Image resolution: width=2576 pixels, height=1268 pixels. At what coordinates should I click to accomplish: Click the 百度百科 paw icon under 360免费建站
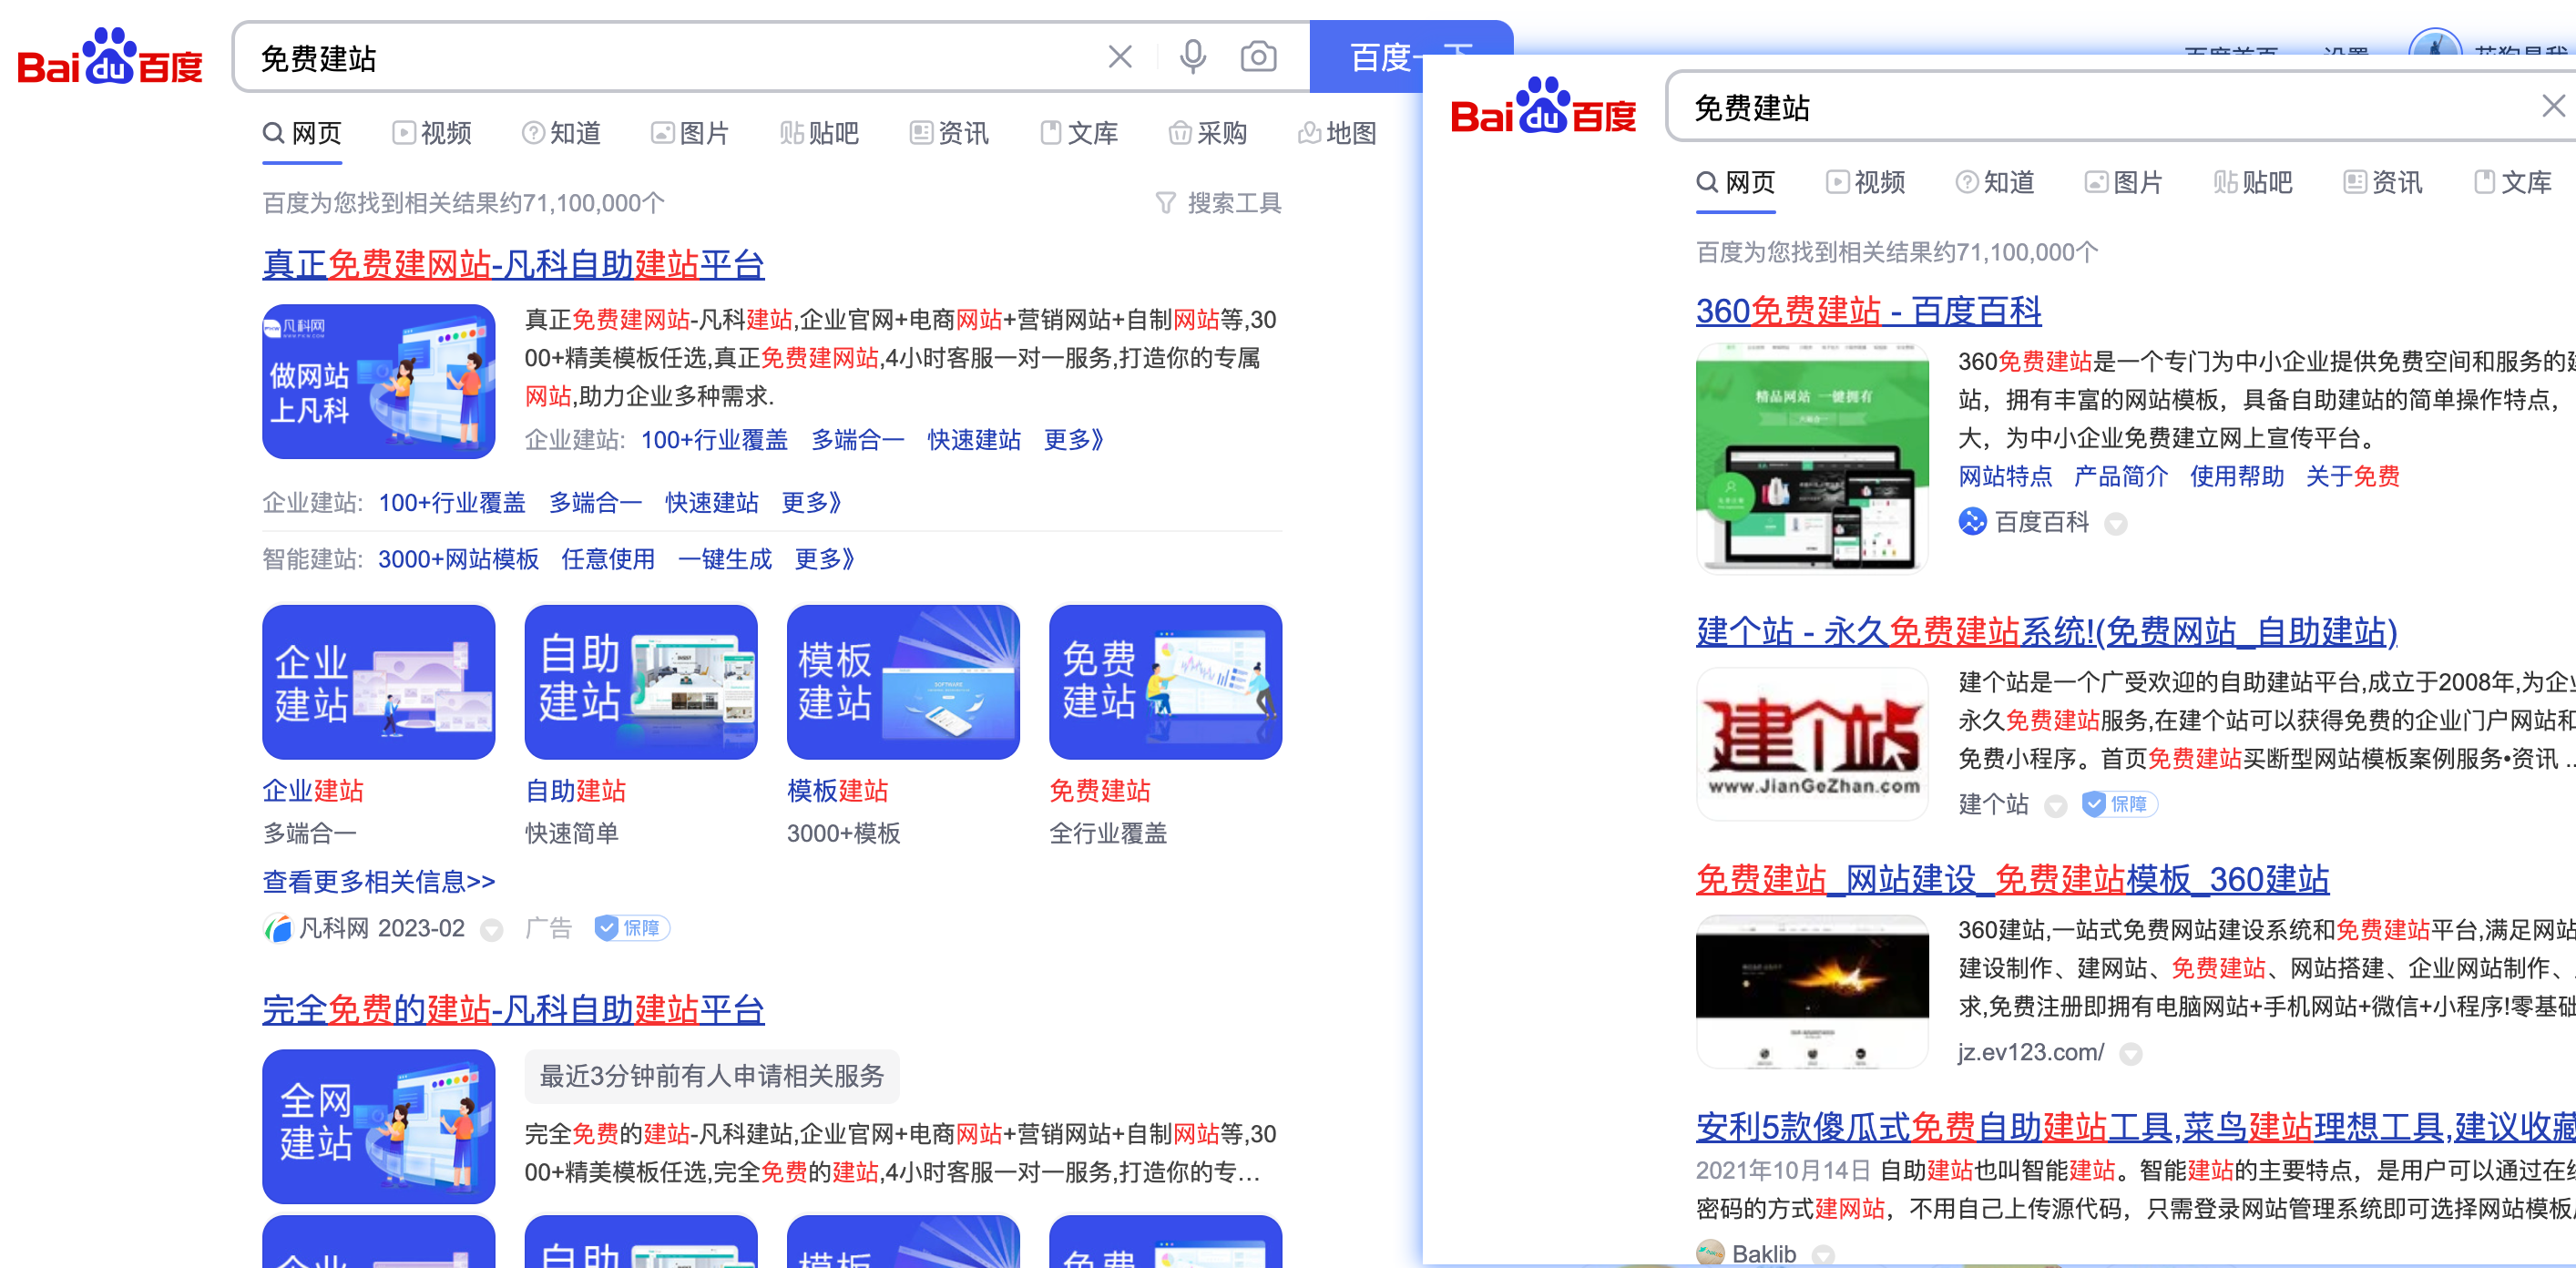click(1972, 522)
